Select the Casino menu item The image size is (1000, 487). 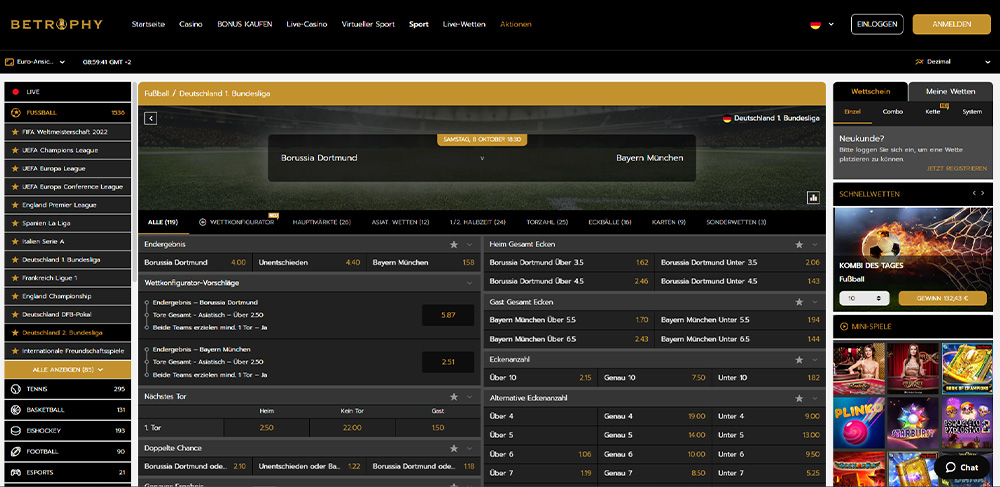pos(191,24)
